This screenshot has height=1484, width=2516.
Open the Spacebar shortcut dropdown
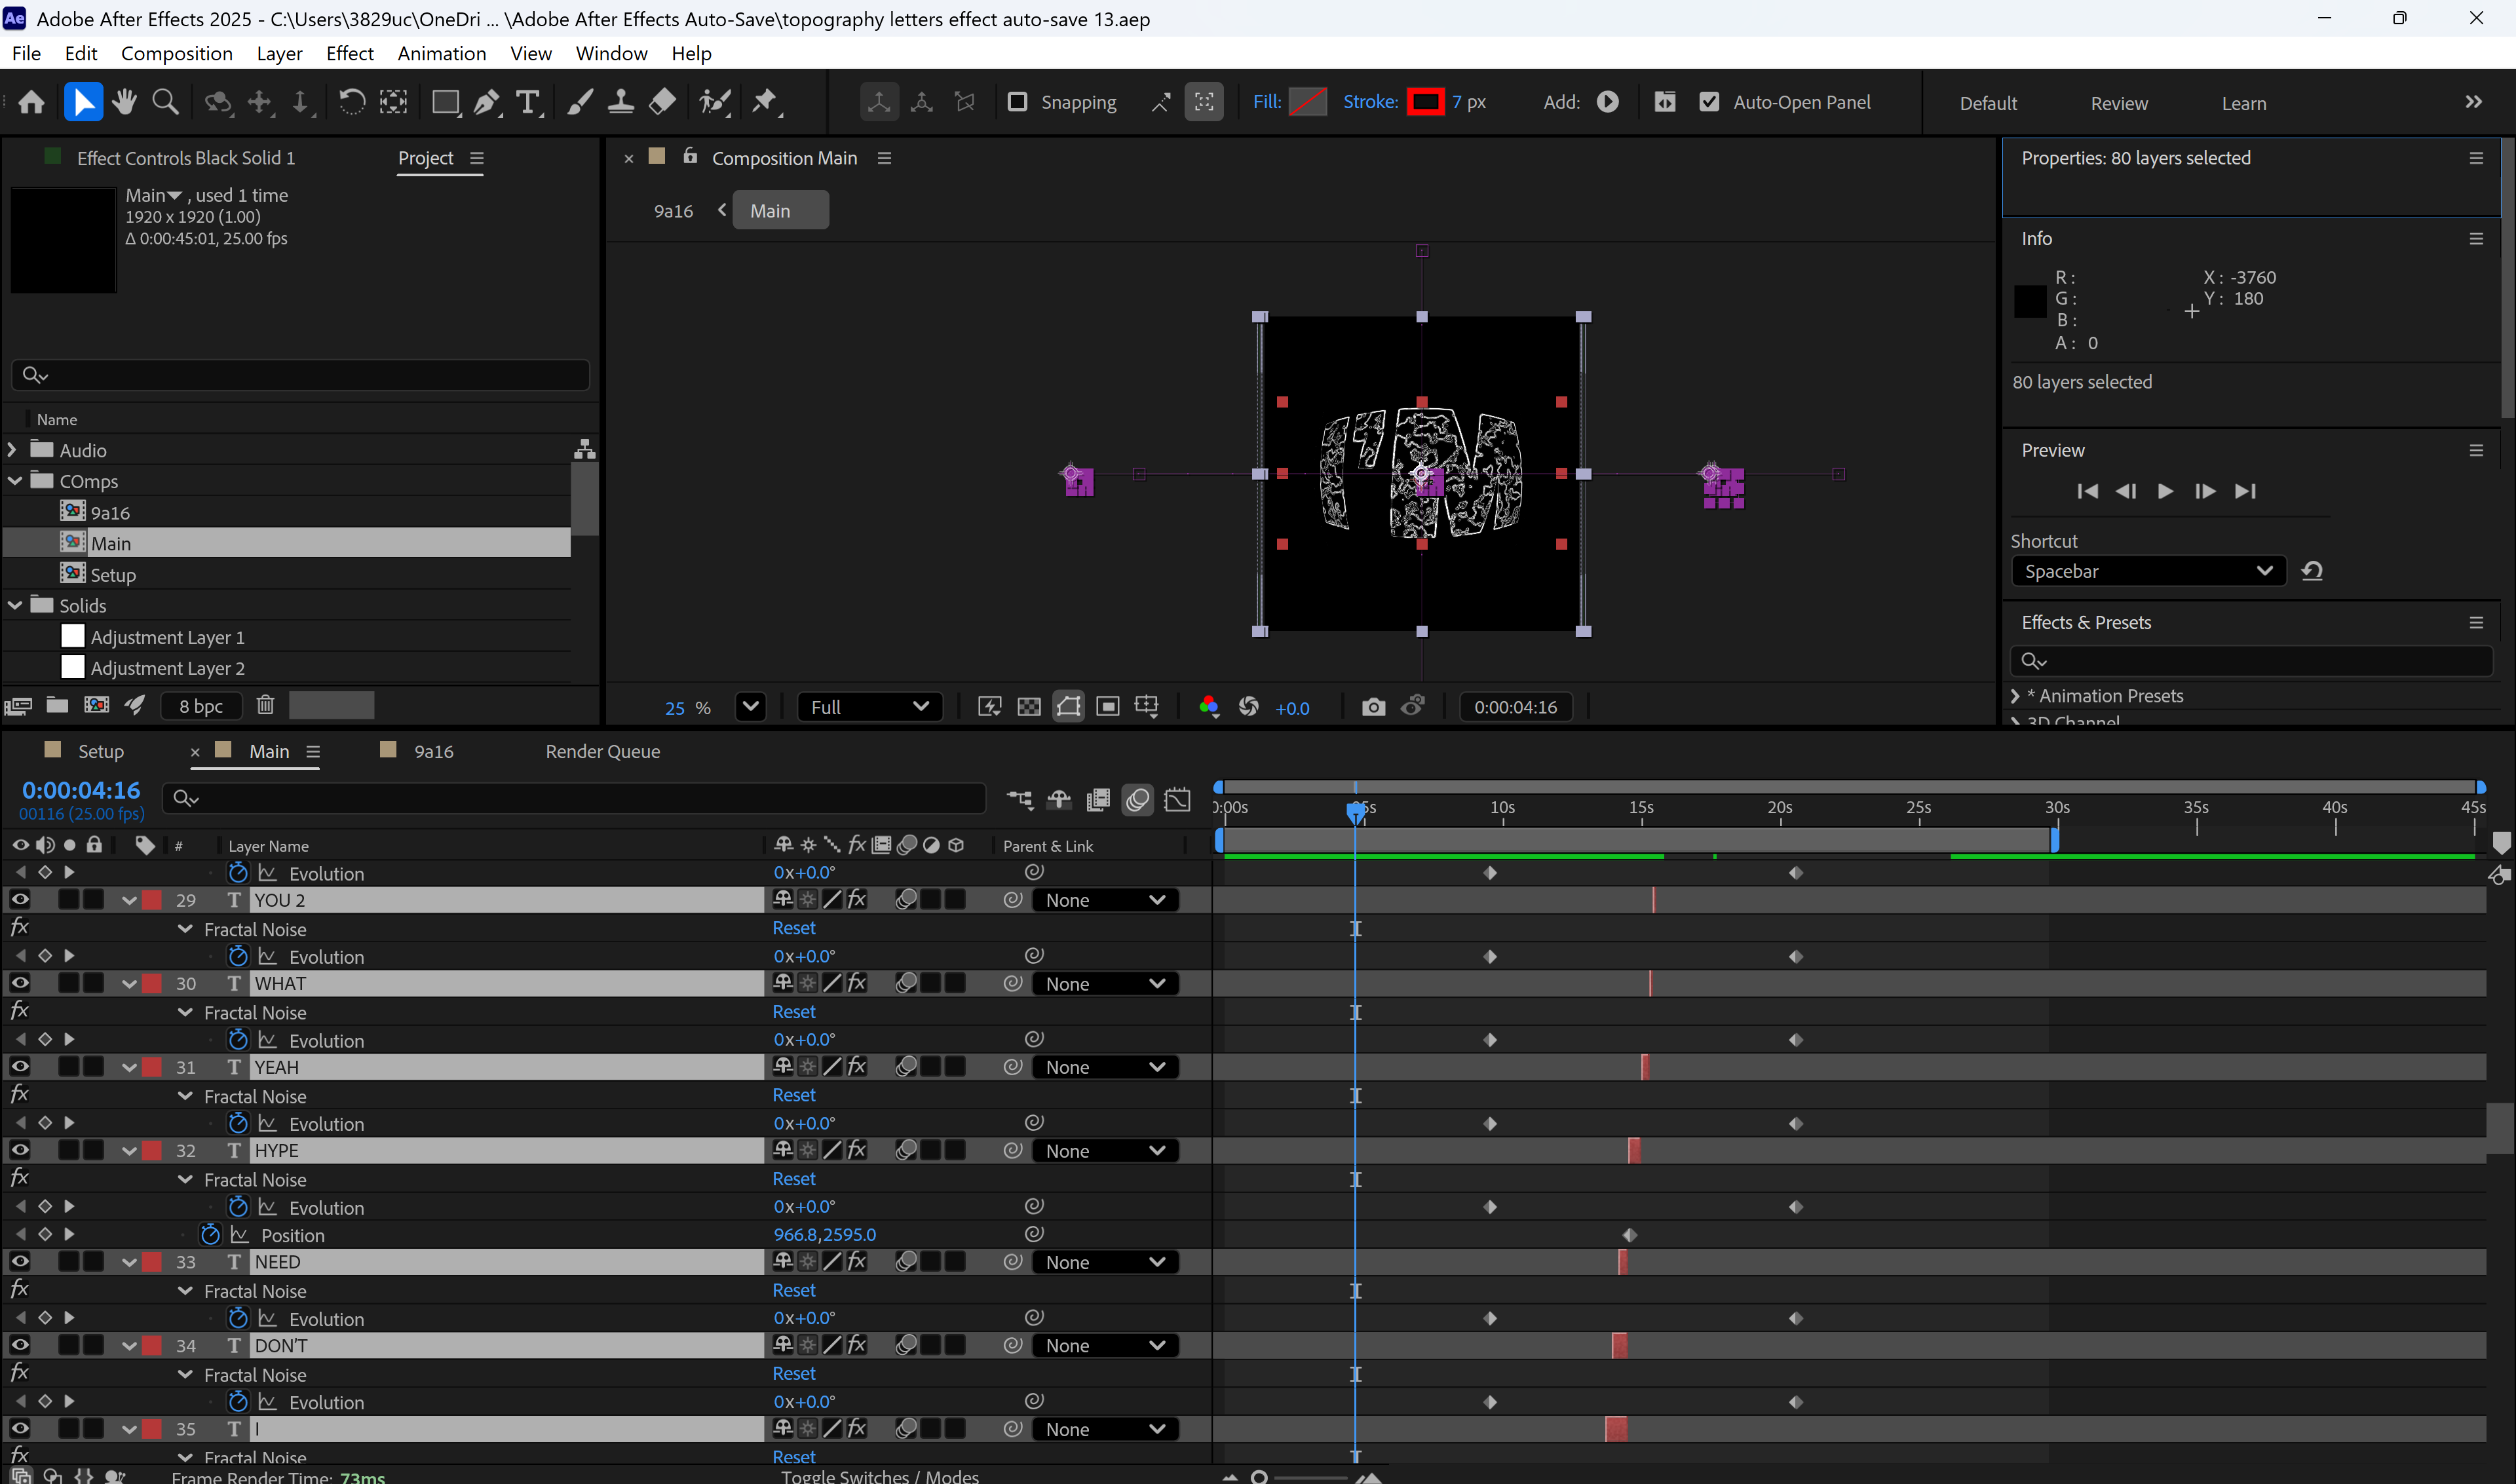[2147, 571]
